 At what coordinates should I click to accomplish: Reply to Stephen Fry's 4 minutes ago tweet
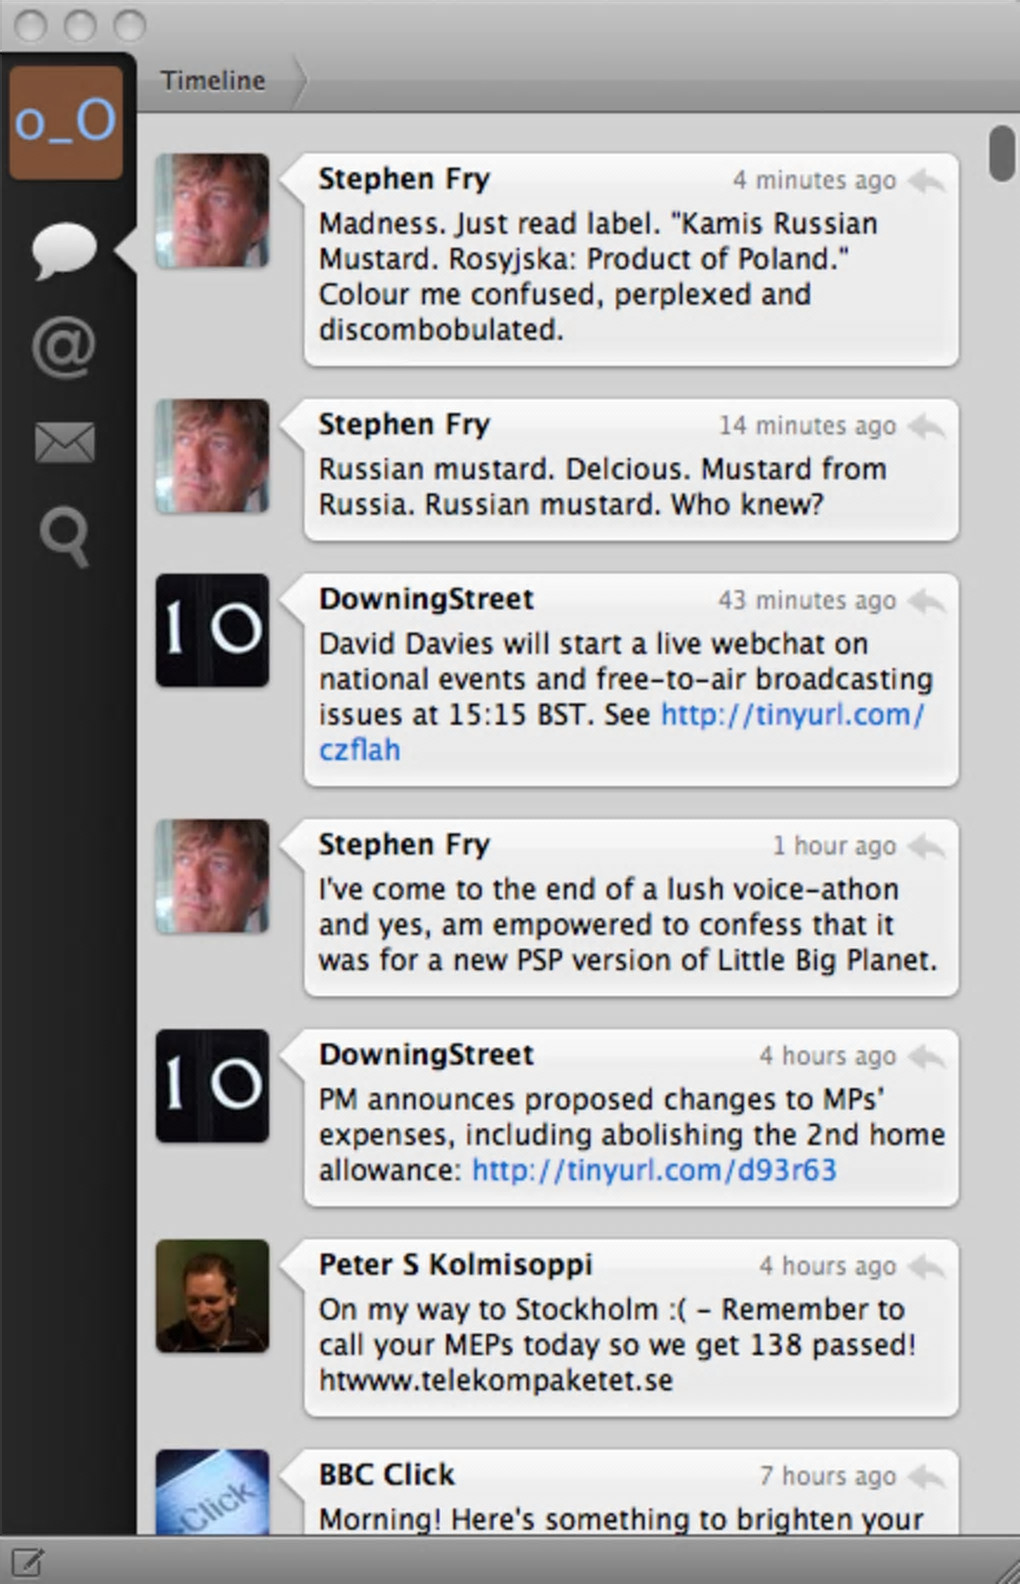(x=927, y=181)
